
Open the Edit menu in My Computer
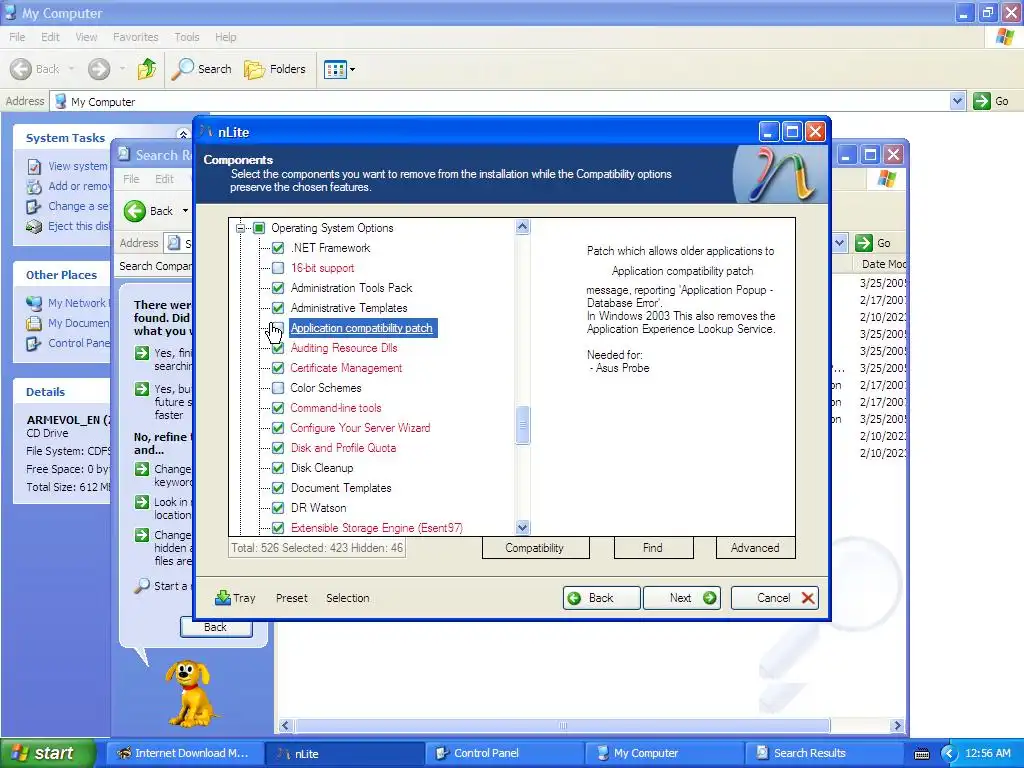pos(50,37)
